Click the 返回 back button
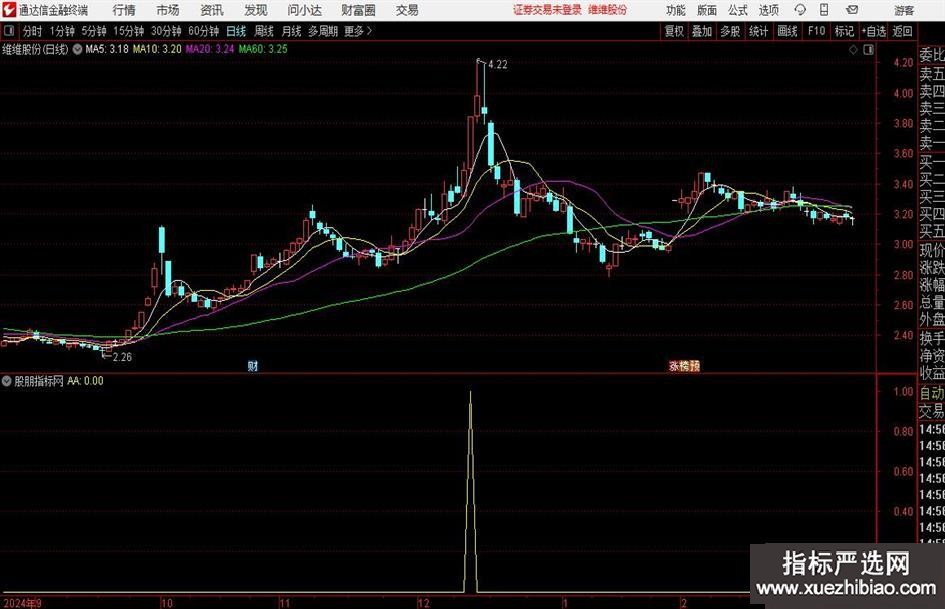Screen dimensions: 945x609 pyautogui.click(x=902, y=31)
